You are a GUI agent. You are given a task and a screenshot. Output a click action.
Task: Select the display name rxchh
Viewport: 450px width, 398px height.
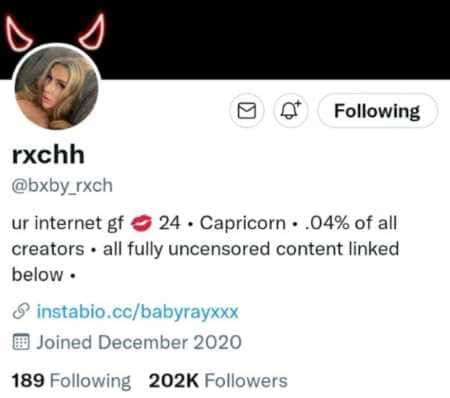pyautogui.click(x=48, y=155)
